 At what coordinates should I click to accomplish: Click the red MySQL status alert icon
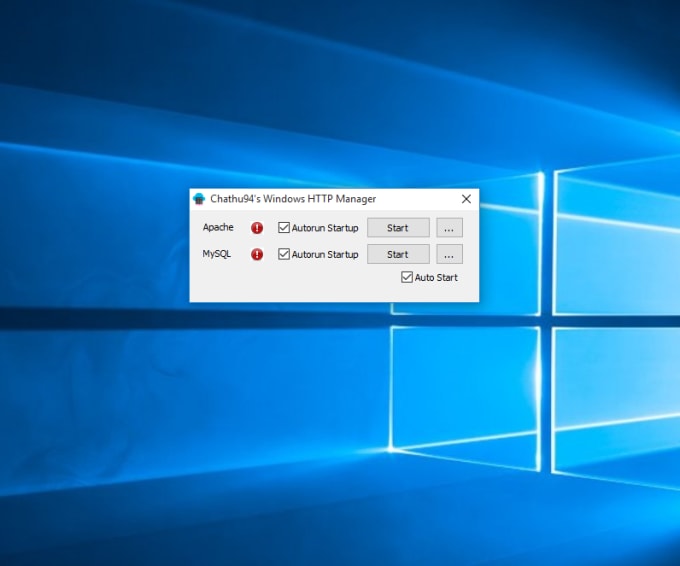pos(257,254)
